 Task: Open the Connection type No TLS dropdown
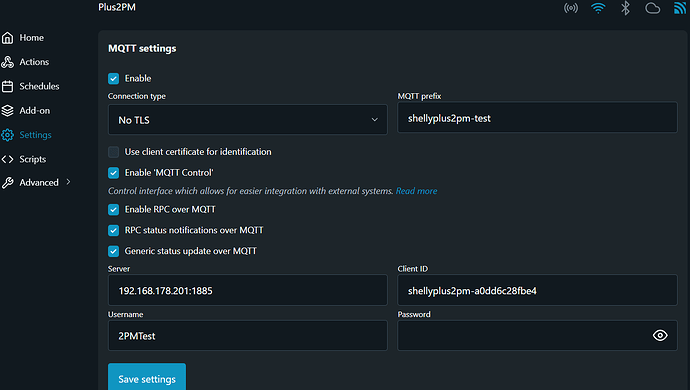coord(248,120)
